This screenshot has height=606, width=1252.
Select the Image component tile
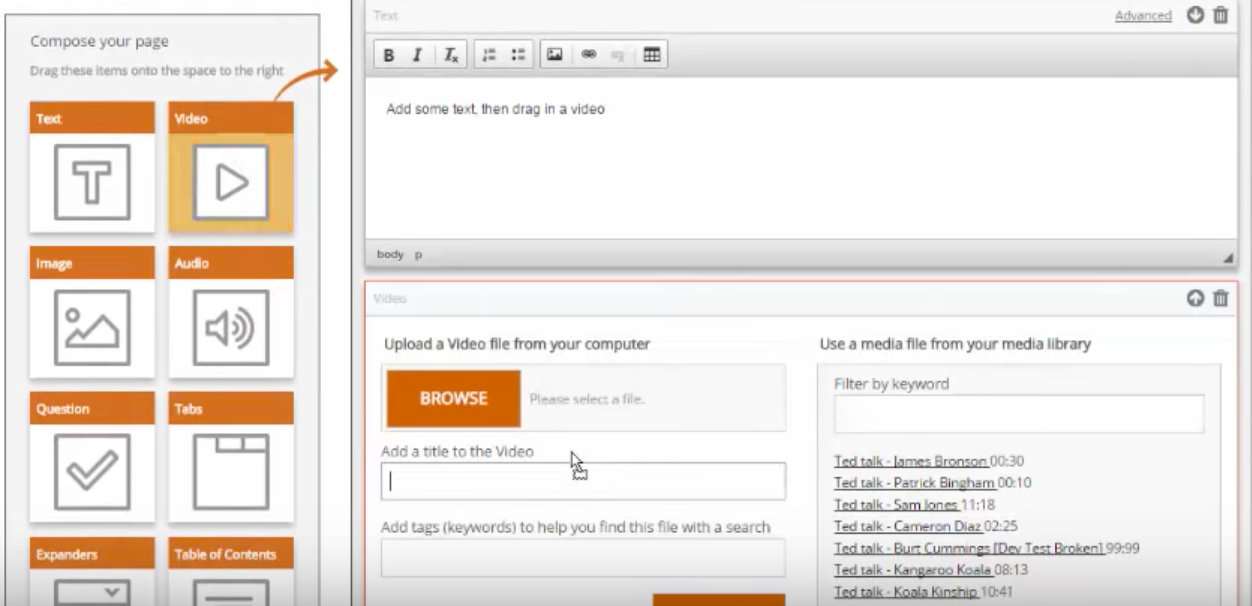[92, 313]
